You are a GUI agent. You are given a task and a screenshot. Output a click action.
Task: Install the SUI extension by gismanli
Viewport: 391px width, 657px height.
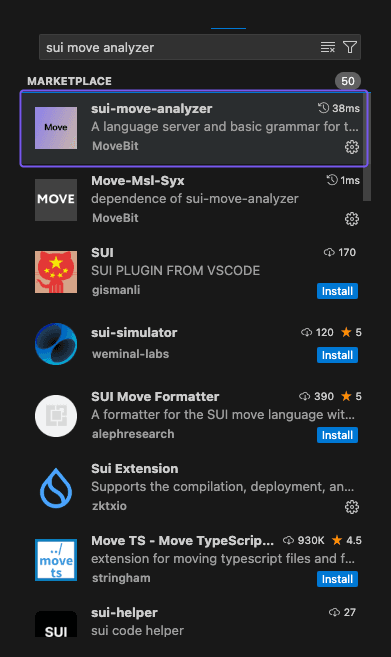(337, 291)
